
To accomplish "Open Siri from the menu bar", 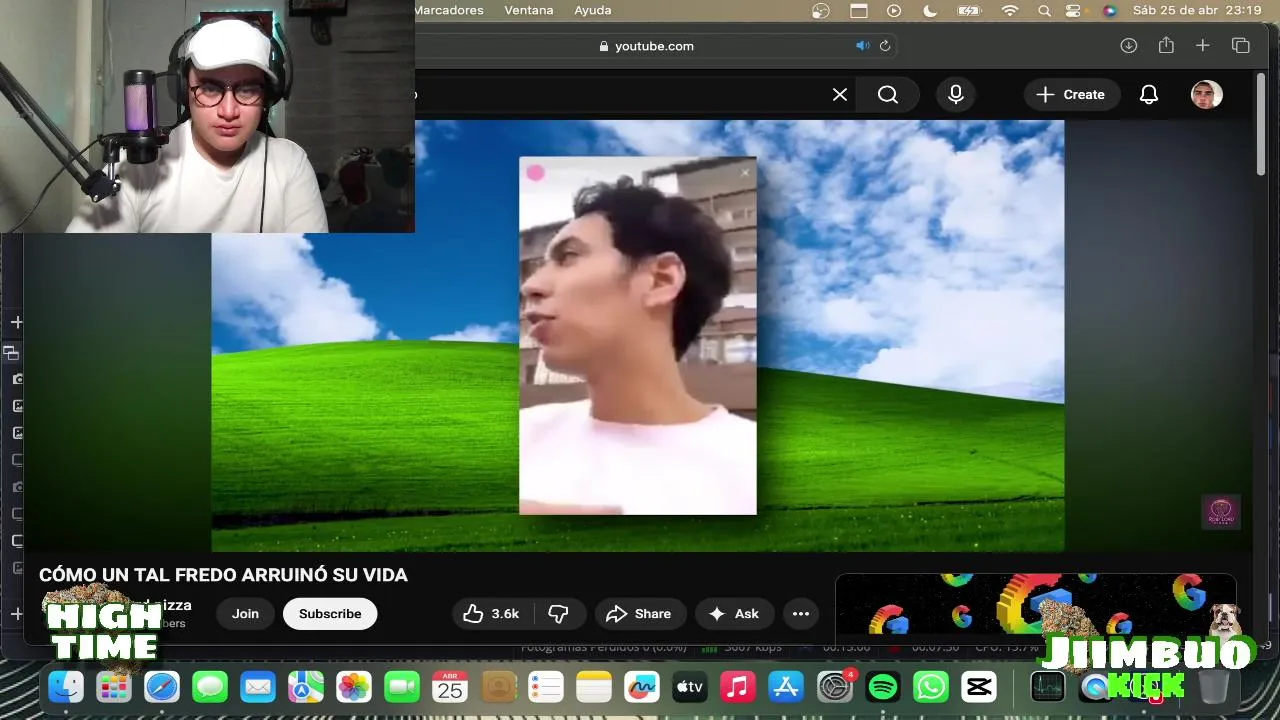I will pyautogui.click(x=1109, y=10).
